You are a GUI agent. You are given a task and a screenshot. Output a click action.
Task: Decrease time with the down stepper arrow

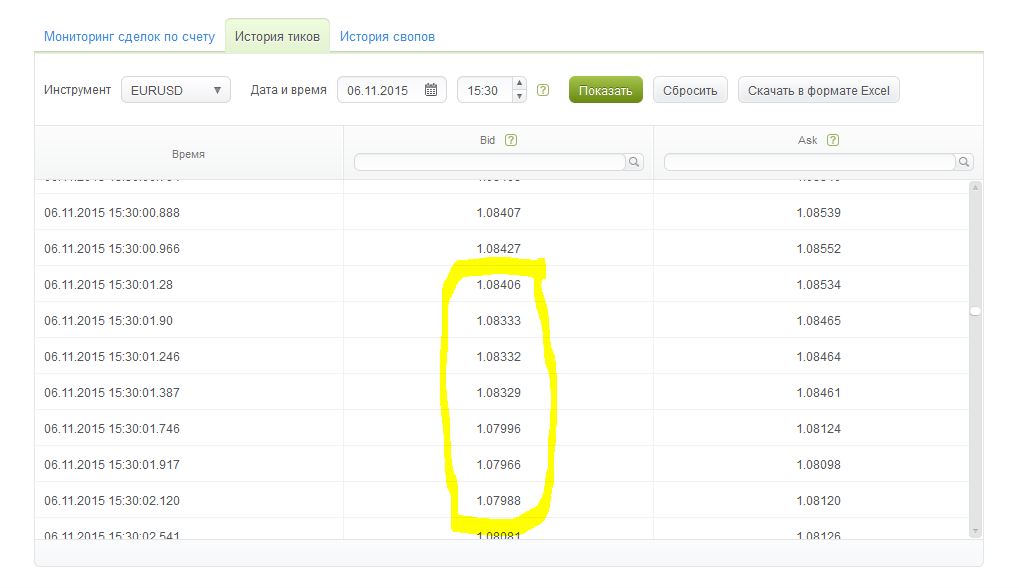pyautogui.click(x=519, y=97)
